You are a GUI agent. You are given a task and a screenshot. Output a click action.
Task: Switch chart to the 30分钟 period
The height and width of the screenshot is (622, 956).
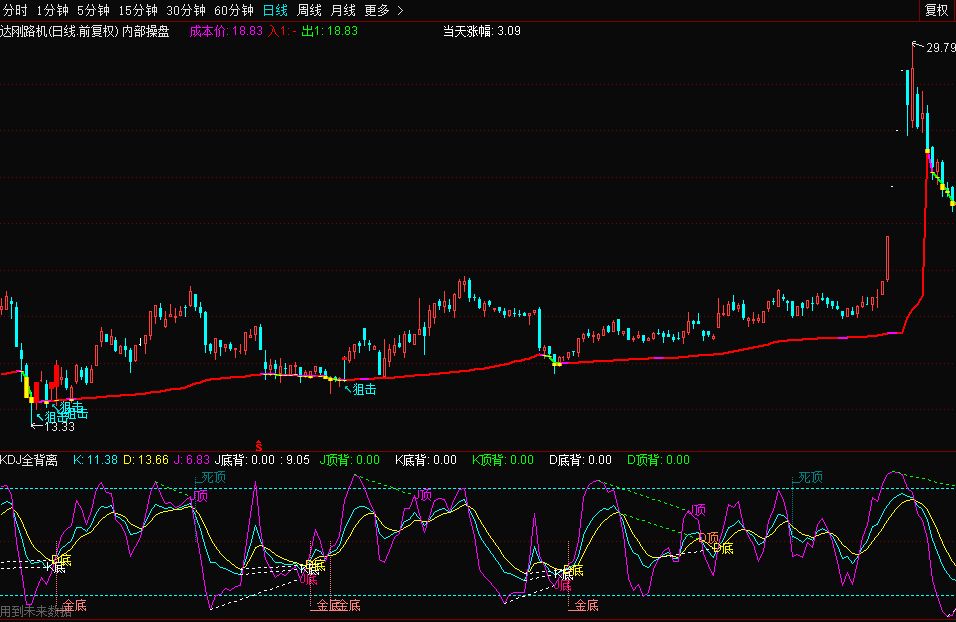186,10
